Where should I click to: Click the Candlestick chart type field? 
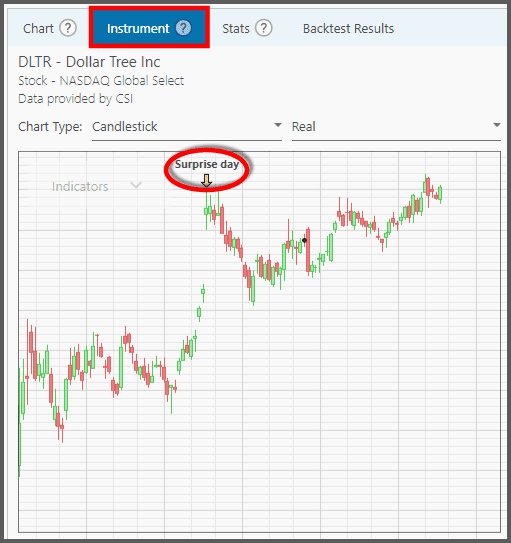[187, 127]
